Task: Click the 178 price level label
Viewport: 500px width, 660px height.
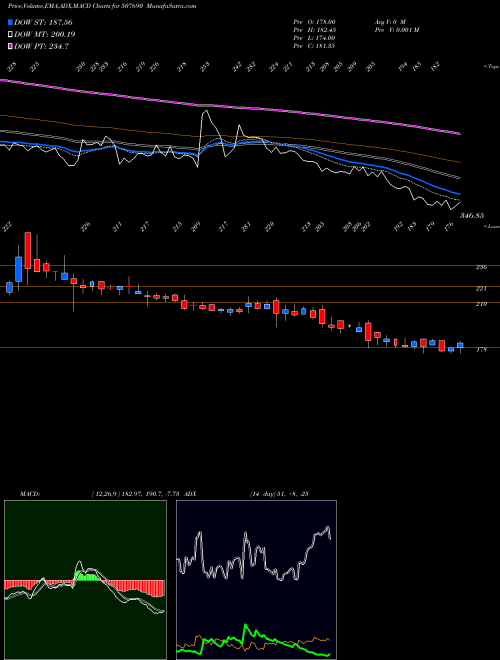Action: point(481,349)
